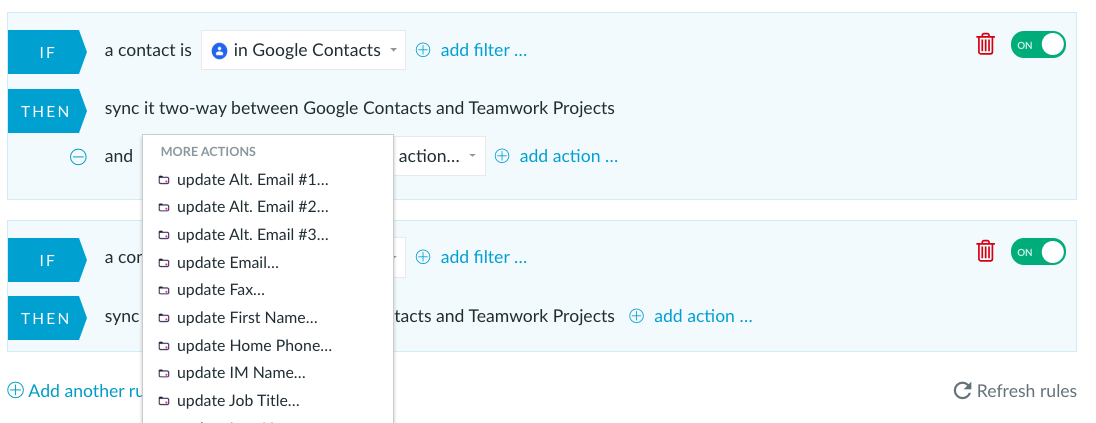Delete the second rule with trash icon
Image resolution: width=1096 pixels, height=423 pixels.
[985, 251]
